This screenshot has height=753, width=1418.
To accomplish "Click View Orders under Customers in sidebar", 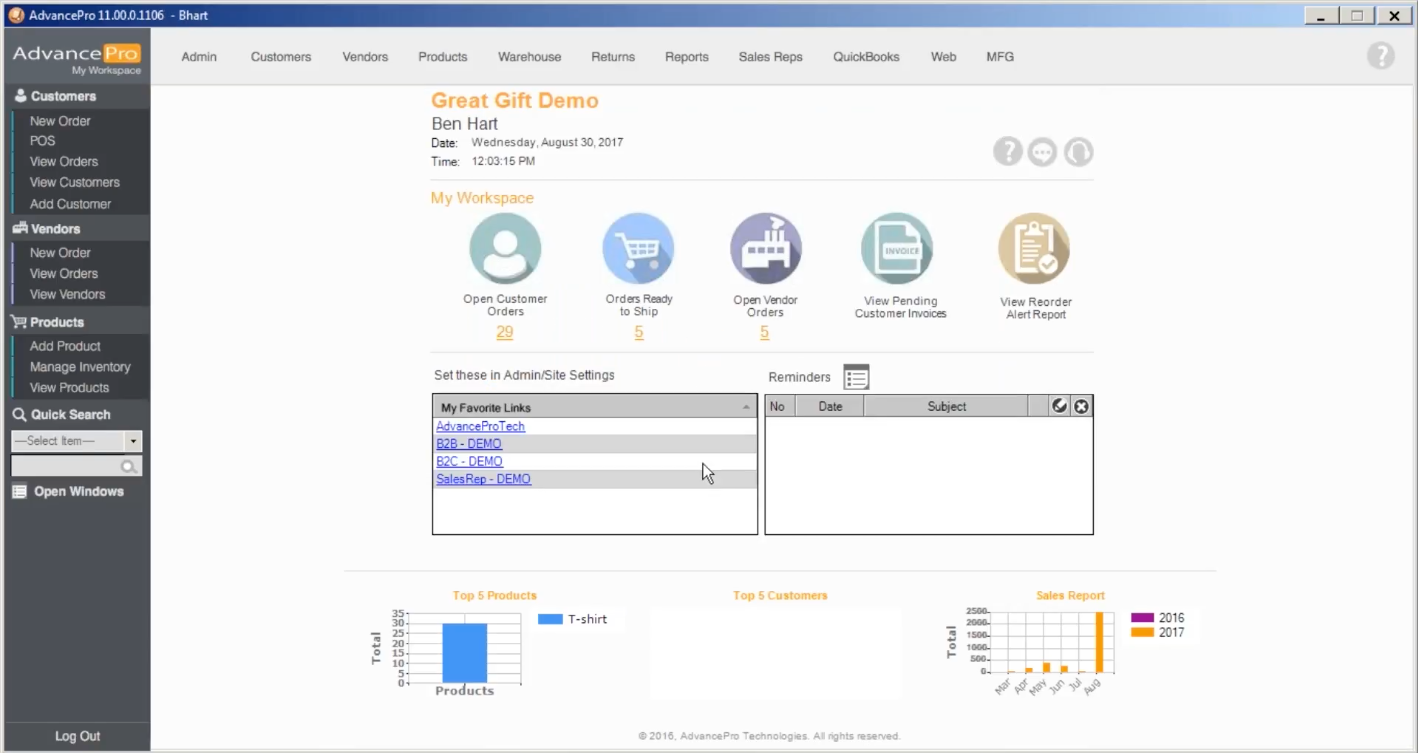I will 64,162.
